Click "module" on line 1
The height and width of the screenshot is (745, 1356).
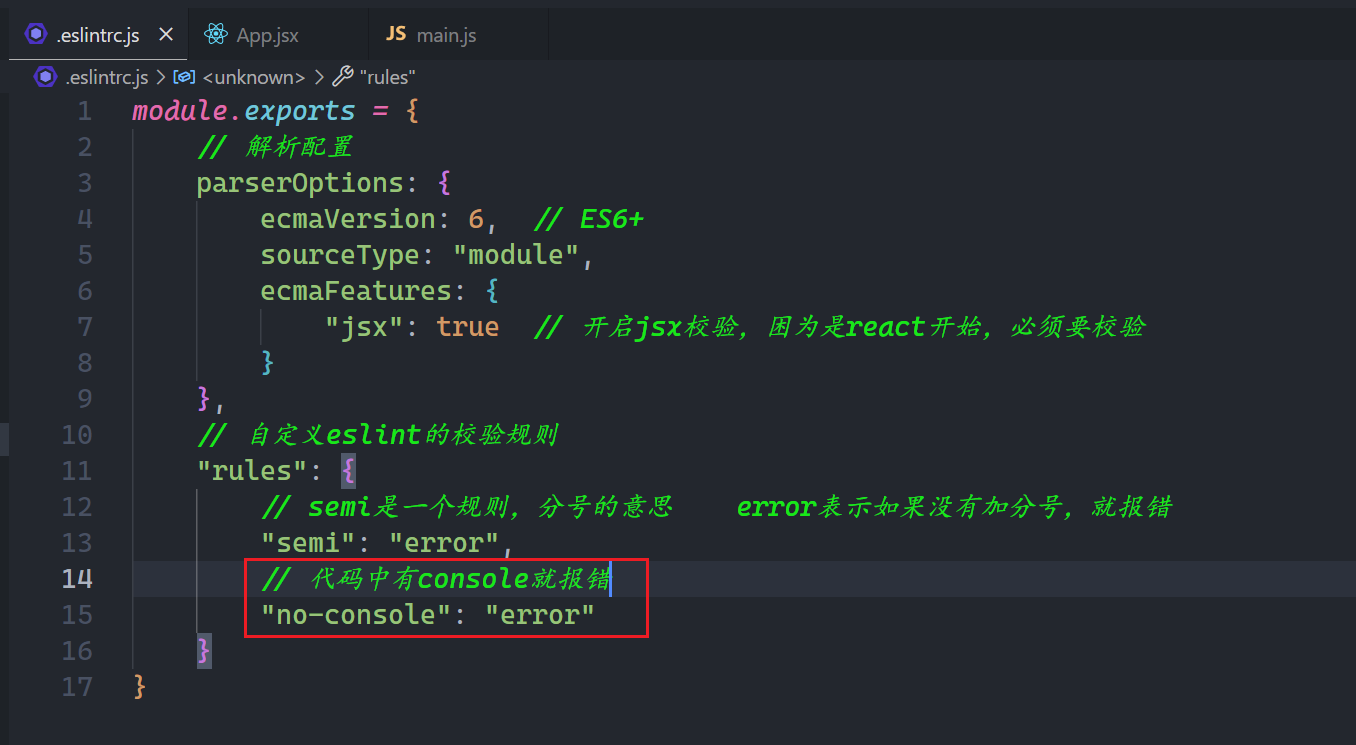(180, 111)
